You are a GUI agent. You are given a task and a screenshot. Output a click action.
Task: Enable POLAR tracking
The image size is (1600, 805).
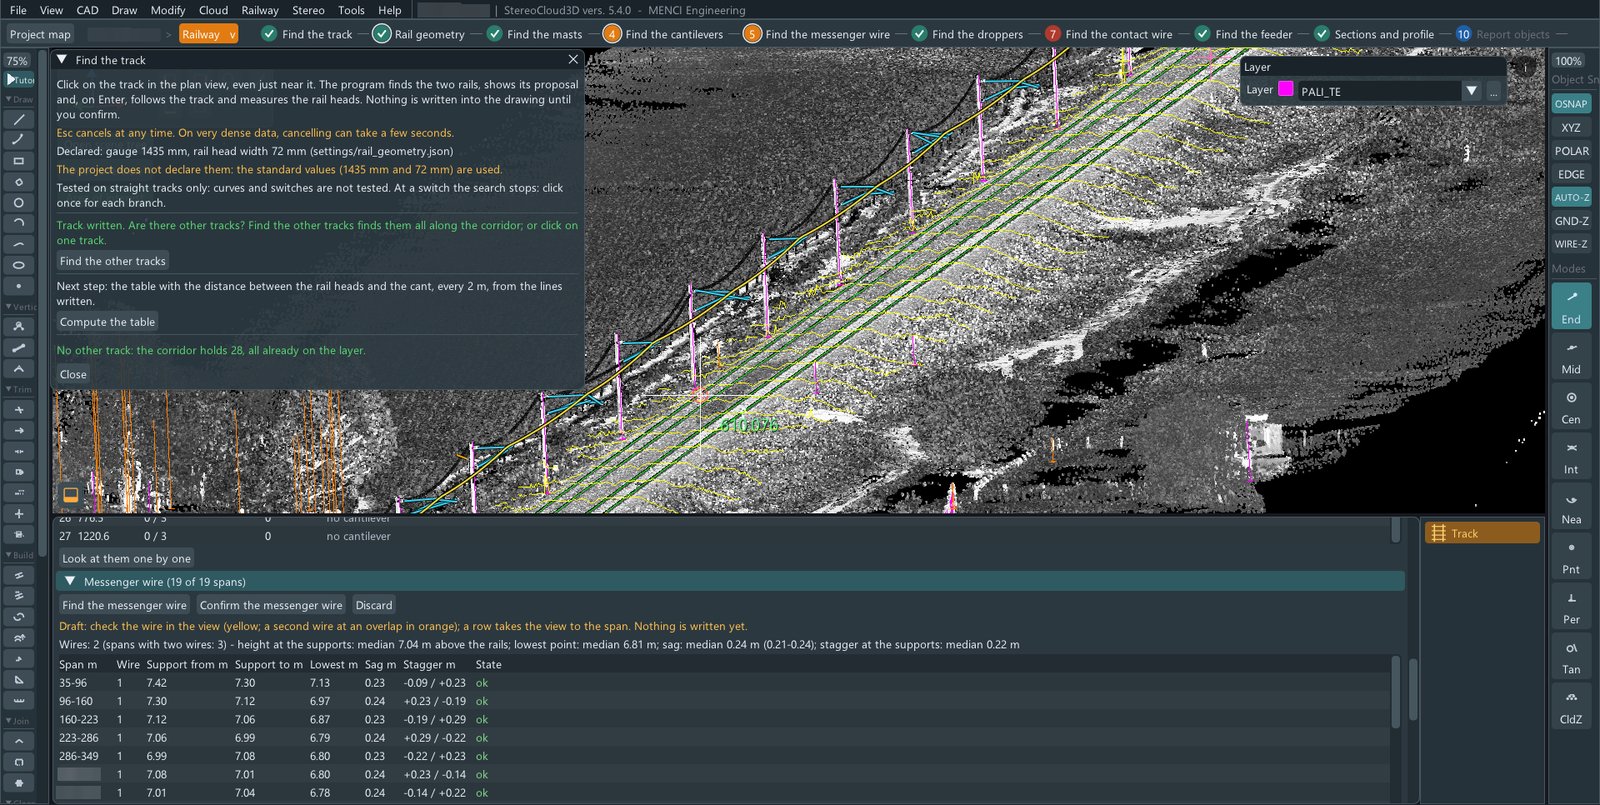[1571, 151]
